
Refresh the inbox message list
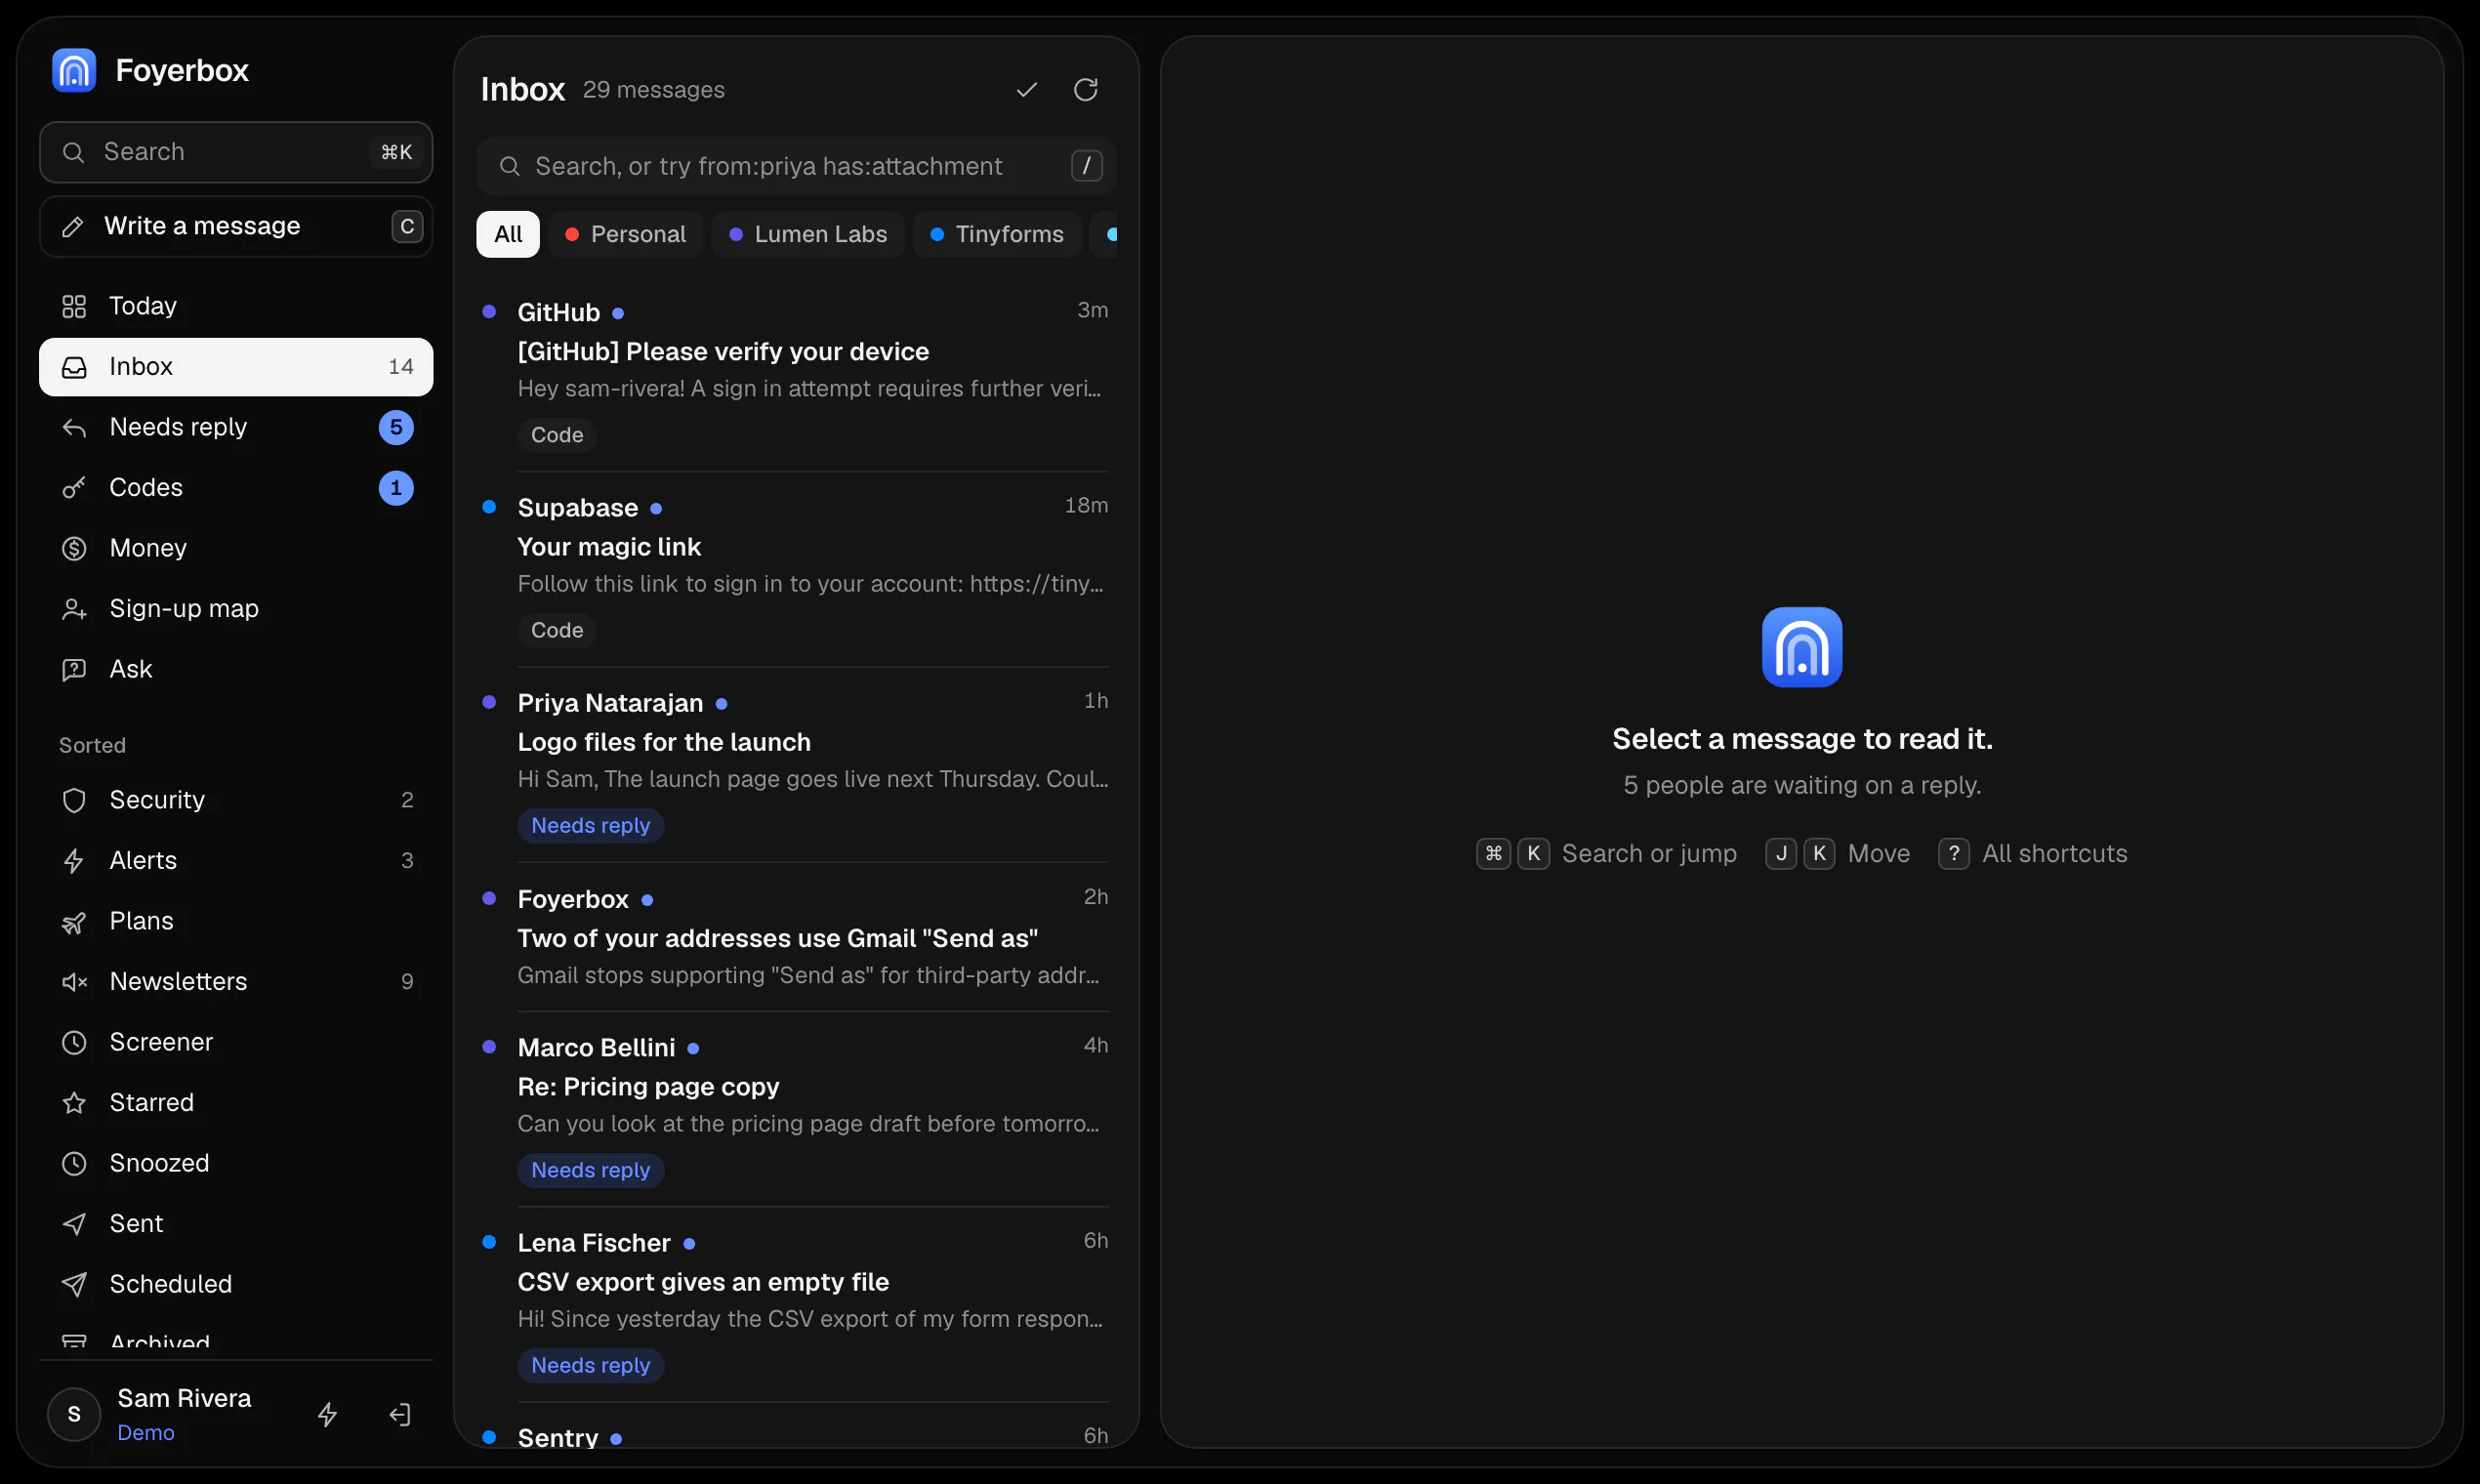1085,90
